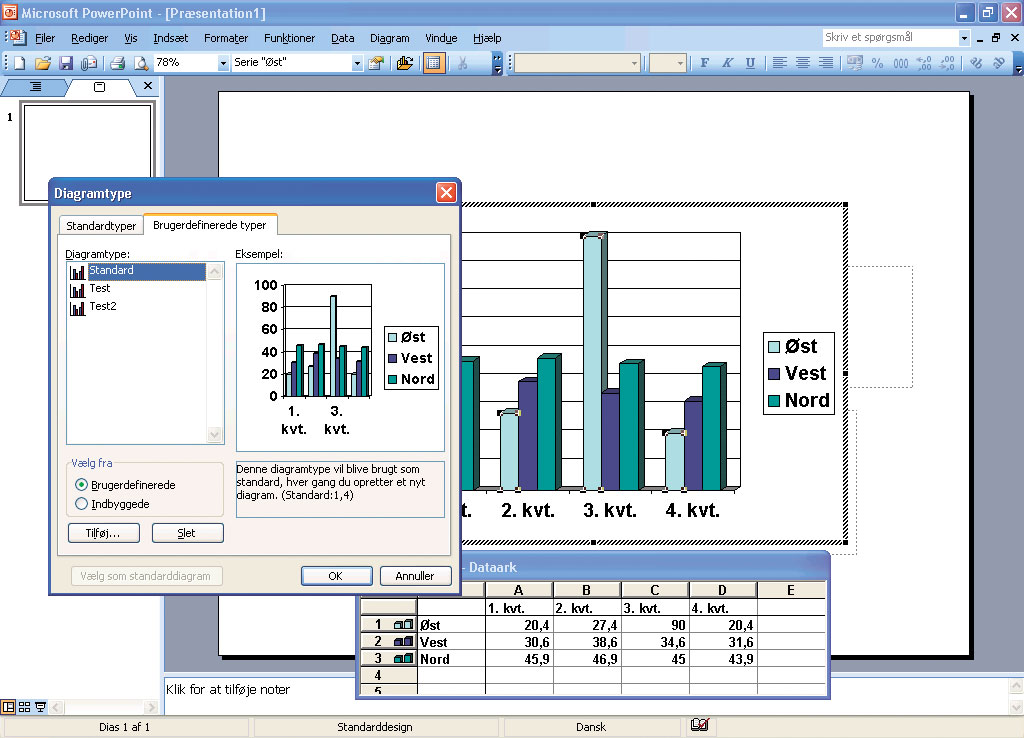Open the Diagram menu

click(389, 38)
